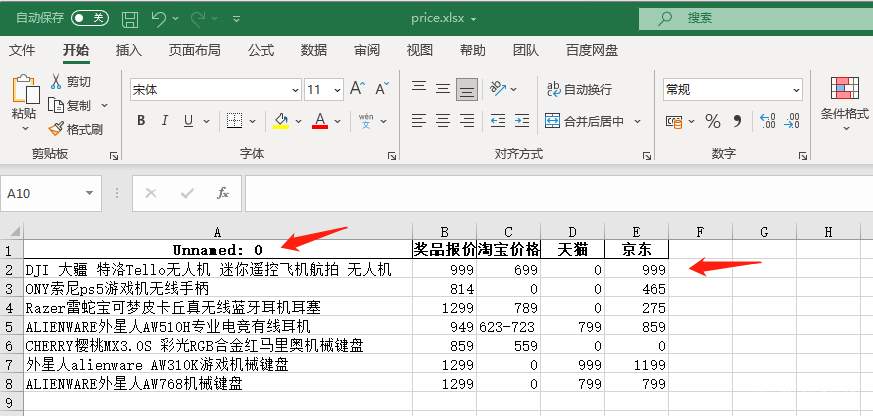Screen dimensions: 873x416
Task: Open the Name Box dropdown arrow
Action: coord(89,193)
